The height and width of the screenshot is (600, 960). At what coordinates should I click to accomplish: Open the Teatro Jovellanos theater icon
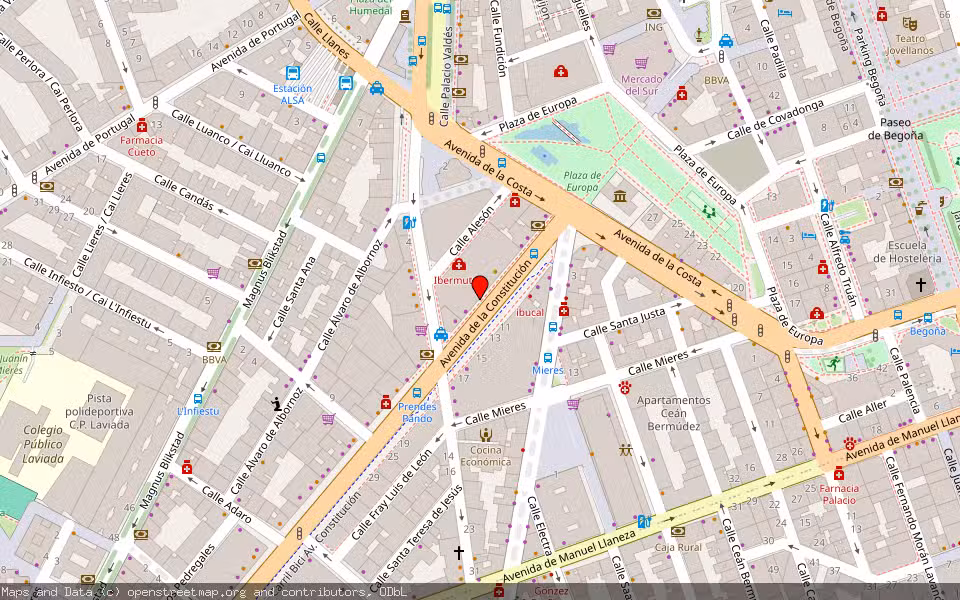coord(909,23)
